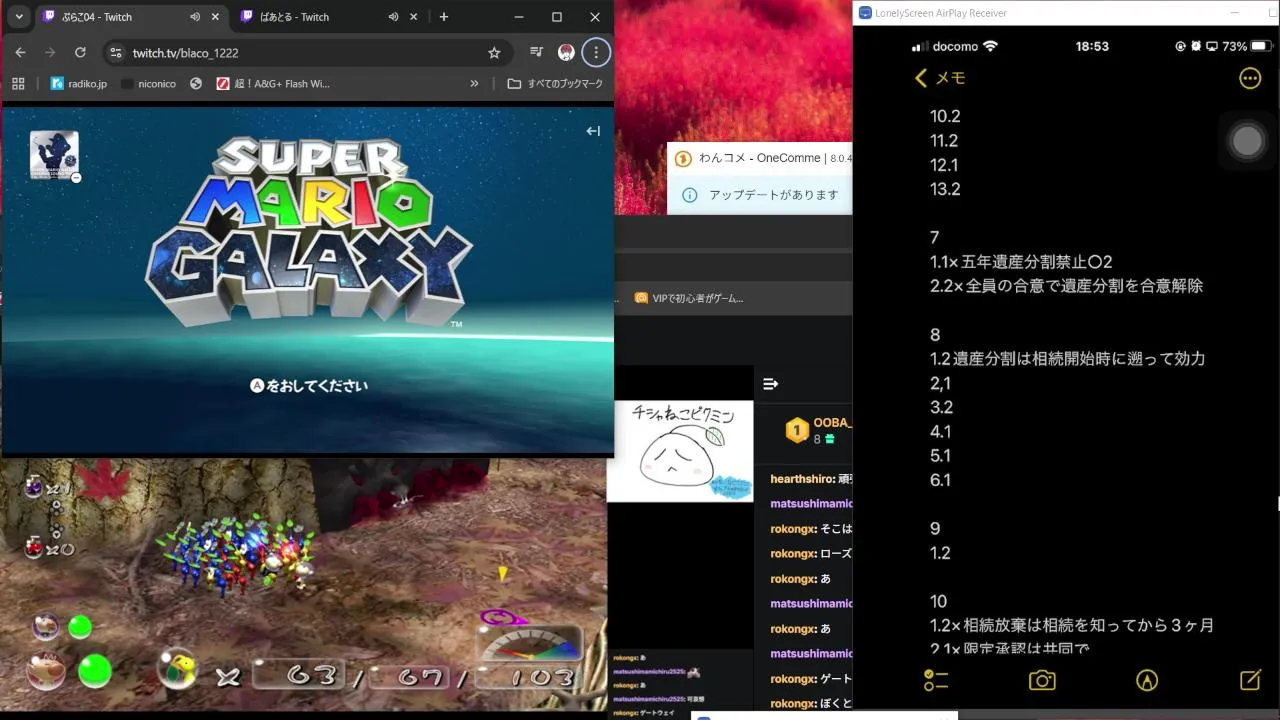Open the 超!A&G+ Flash bookmark

273,84
